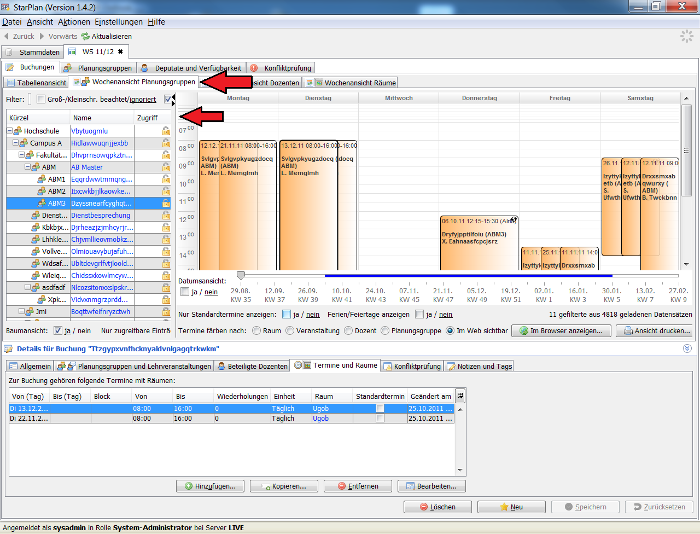Click the lock icon in ABM row
Viewport: 700px width, 534px height.
click(166, 167)
